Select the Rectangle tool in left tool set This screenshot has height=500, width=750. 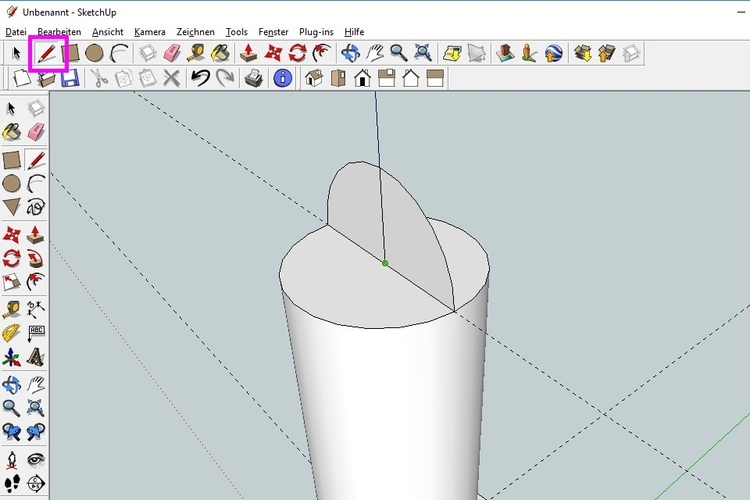pyautogui.click(x=11, y=160)
